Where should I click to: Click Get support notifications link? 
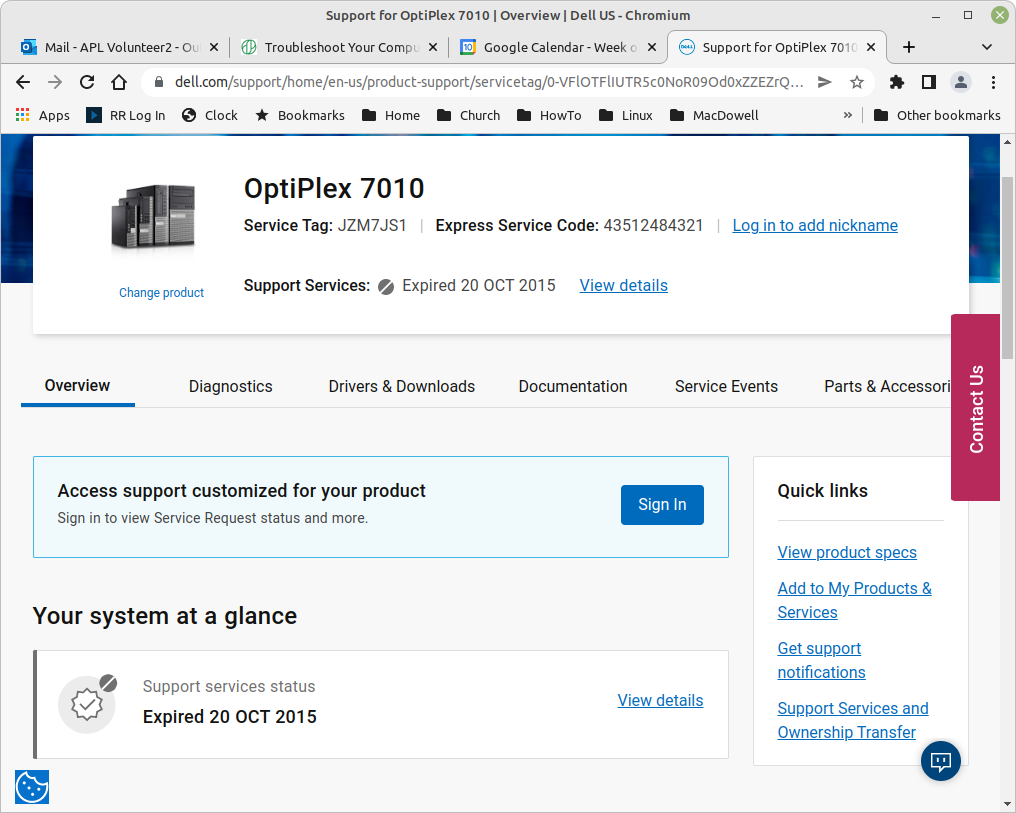[x=821, y=661]
